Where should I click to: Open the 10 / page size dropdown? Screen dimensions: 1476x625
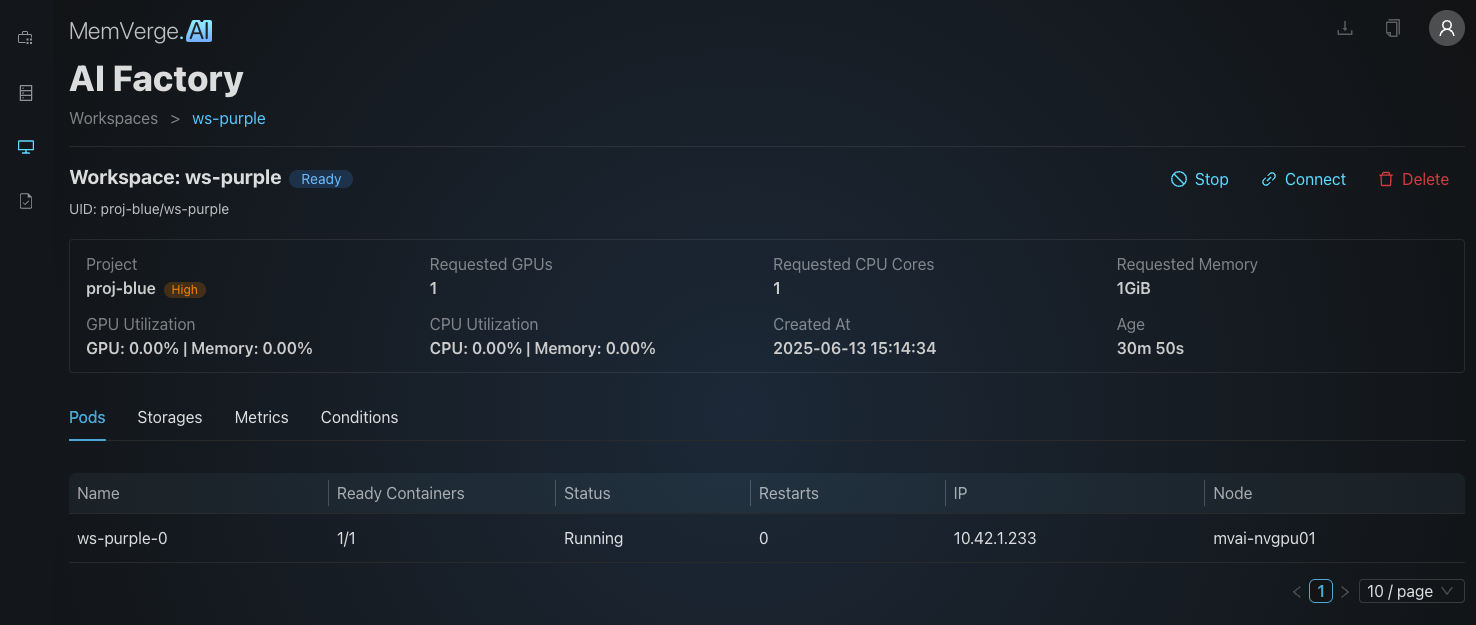1412,591
